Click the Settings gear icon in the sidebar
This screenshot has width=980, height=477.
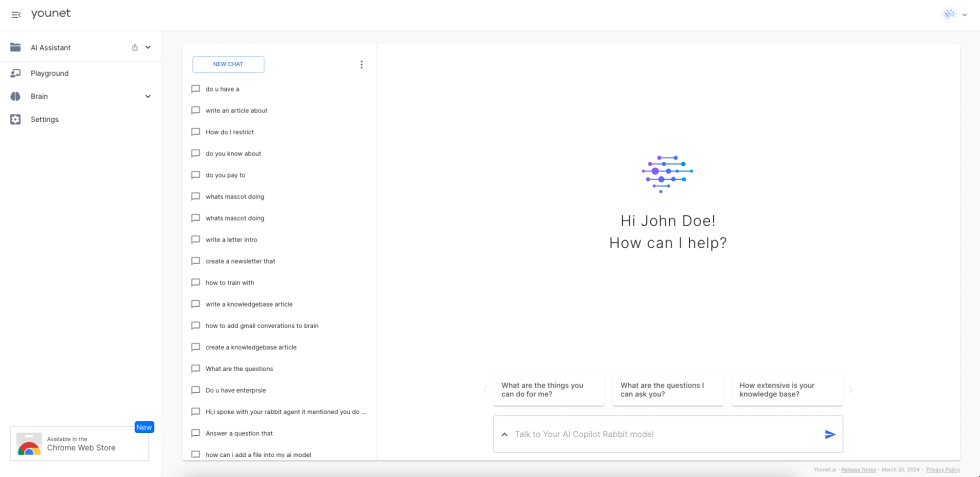pyautogui.click(x=15, y=119)
